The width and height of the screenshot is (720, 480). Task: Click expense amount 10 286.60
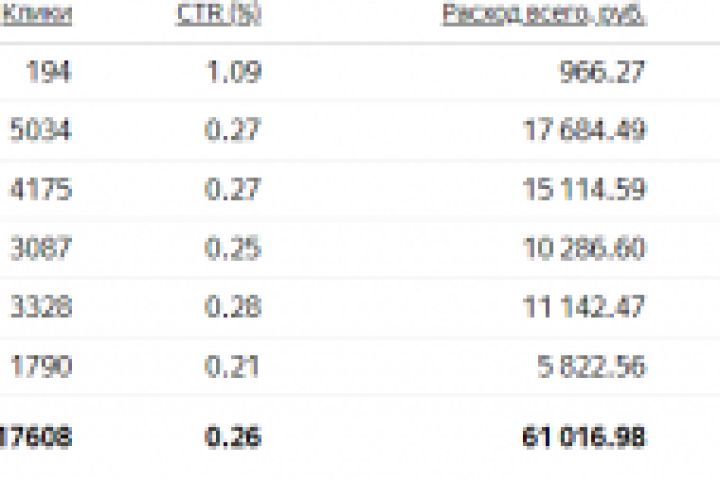click(x=584, y=247)
